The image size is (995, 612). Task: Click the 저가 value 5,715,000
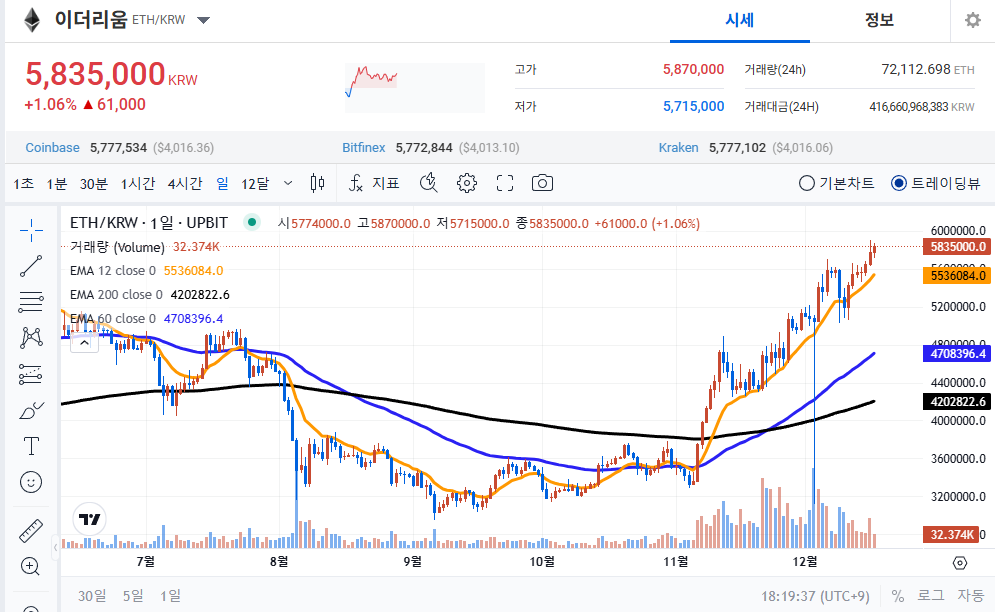(x=693, y=106)
